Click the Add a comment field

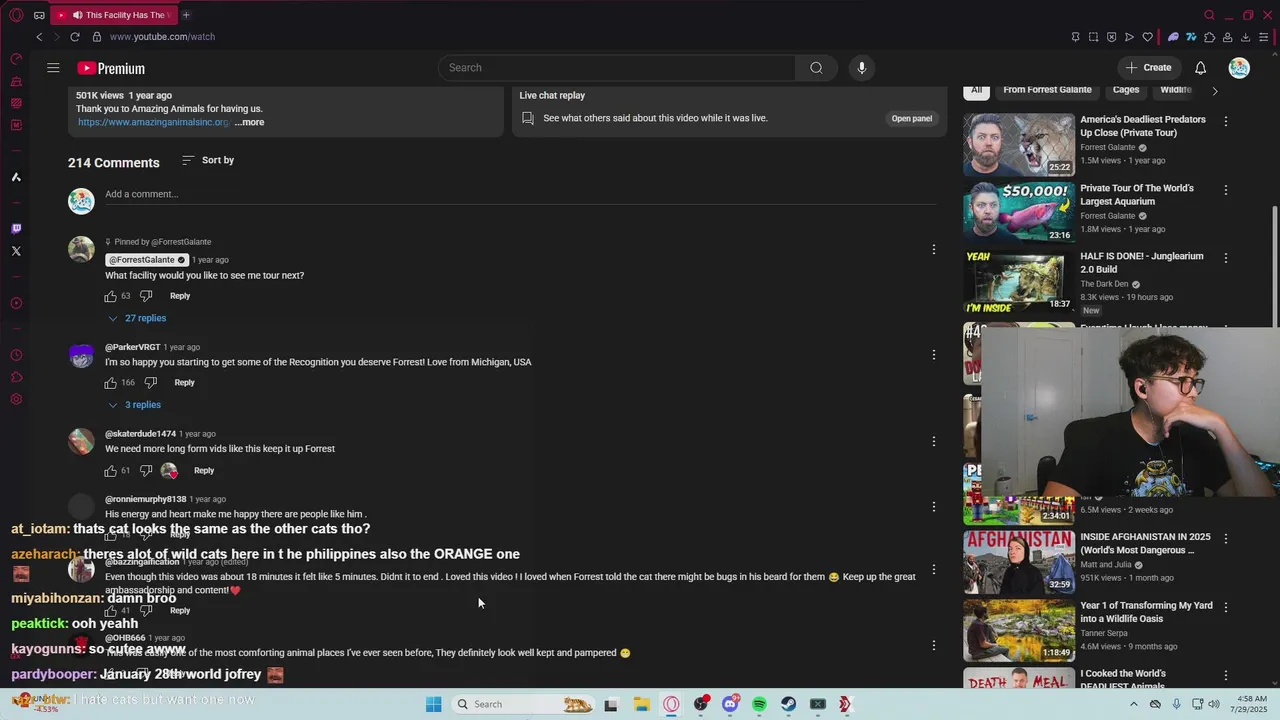[520, 194]
